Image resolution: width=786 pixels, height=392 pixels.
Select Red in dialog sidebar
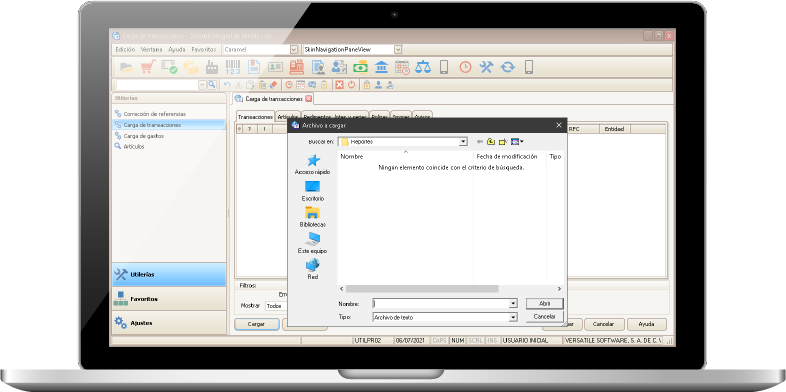pyautogui.click(x=312, y=269)
